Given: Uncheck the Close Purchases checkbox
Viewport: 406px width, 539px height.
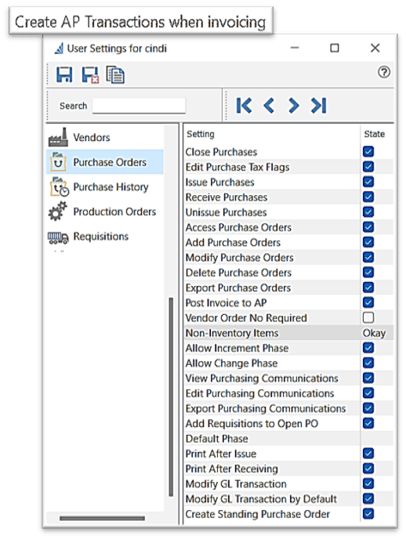Looking at the screenshot, I should coord(368,152).
